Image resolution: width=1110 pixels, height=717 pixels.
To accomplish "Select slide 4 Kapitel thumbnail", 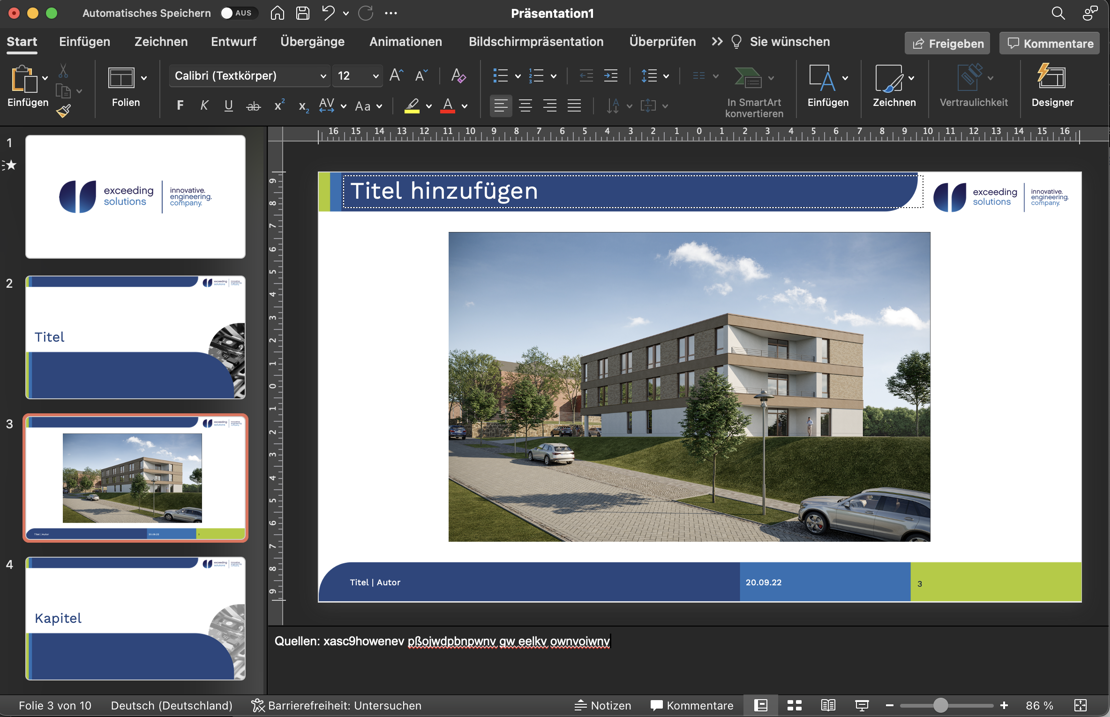I will [x=135, y=618].
